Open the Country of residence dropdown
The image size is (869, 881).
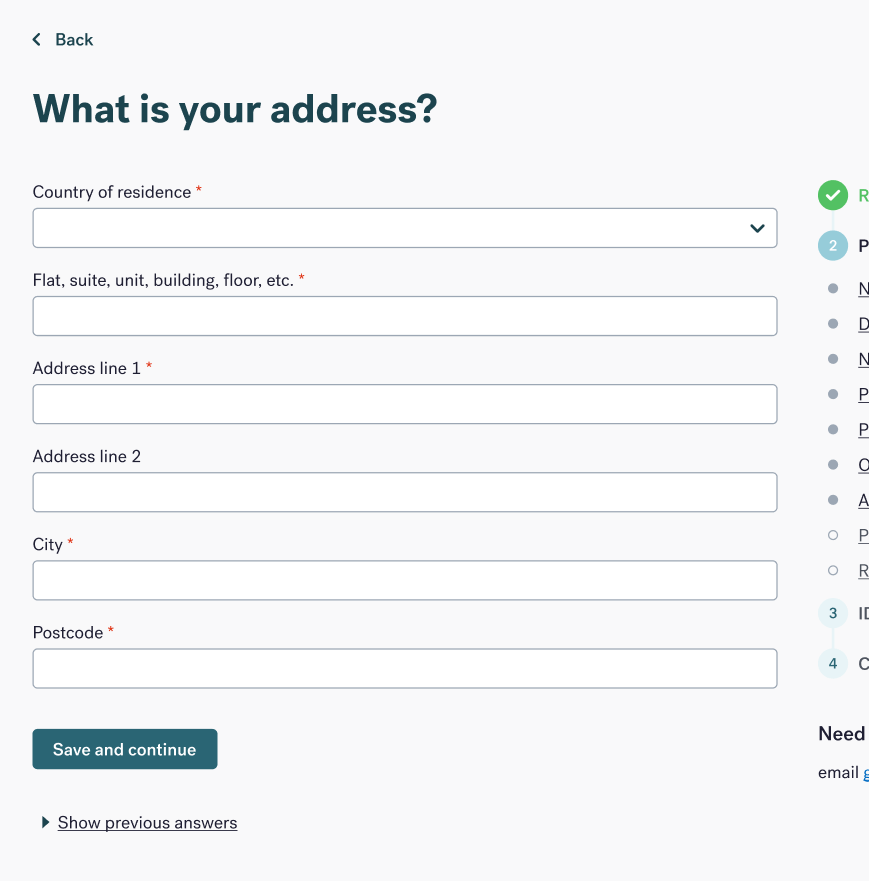click(x=404, y=228)
